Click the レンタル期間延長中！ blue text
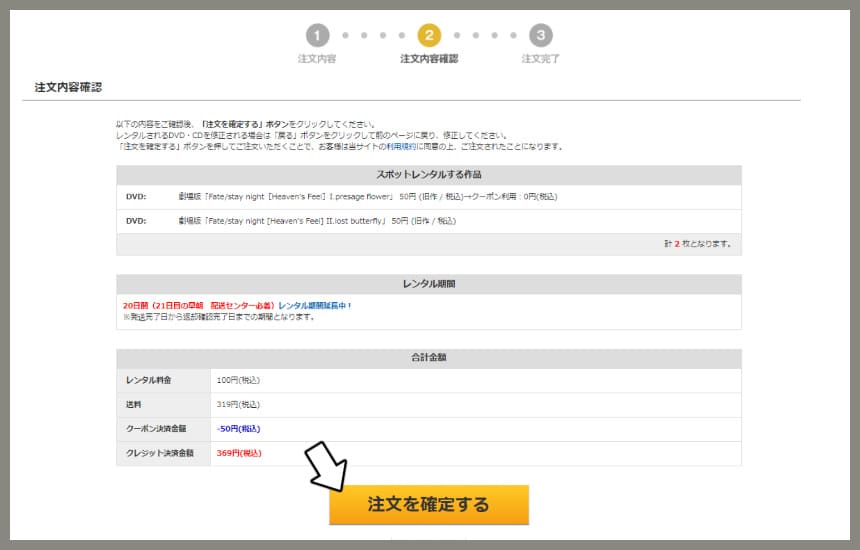860x550 pixels. click(x=315, y=305)
